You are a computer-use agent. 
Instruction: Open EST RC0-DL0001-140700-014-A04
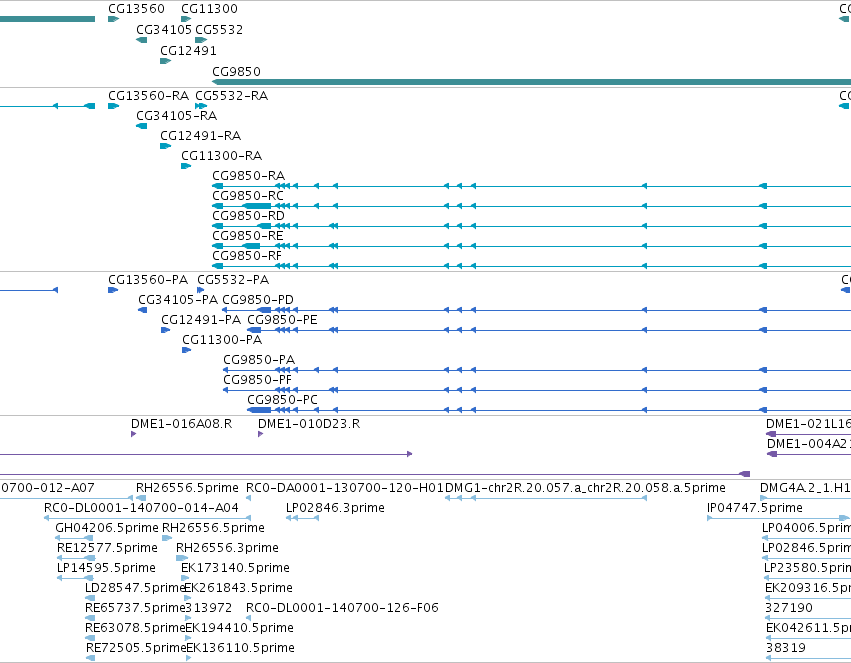[x=141, y=508]
